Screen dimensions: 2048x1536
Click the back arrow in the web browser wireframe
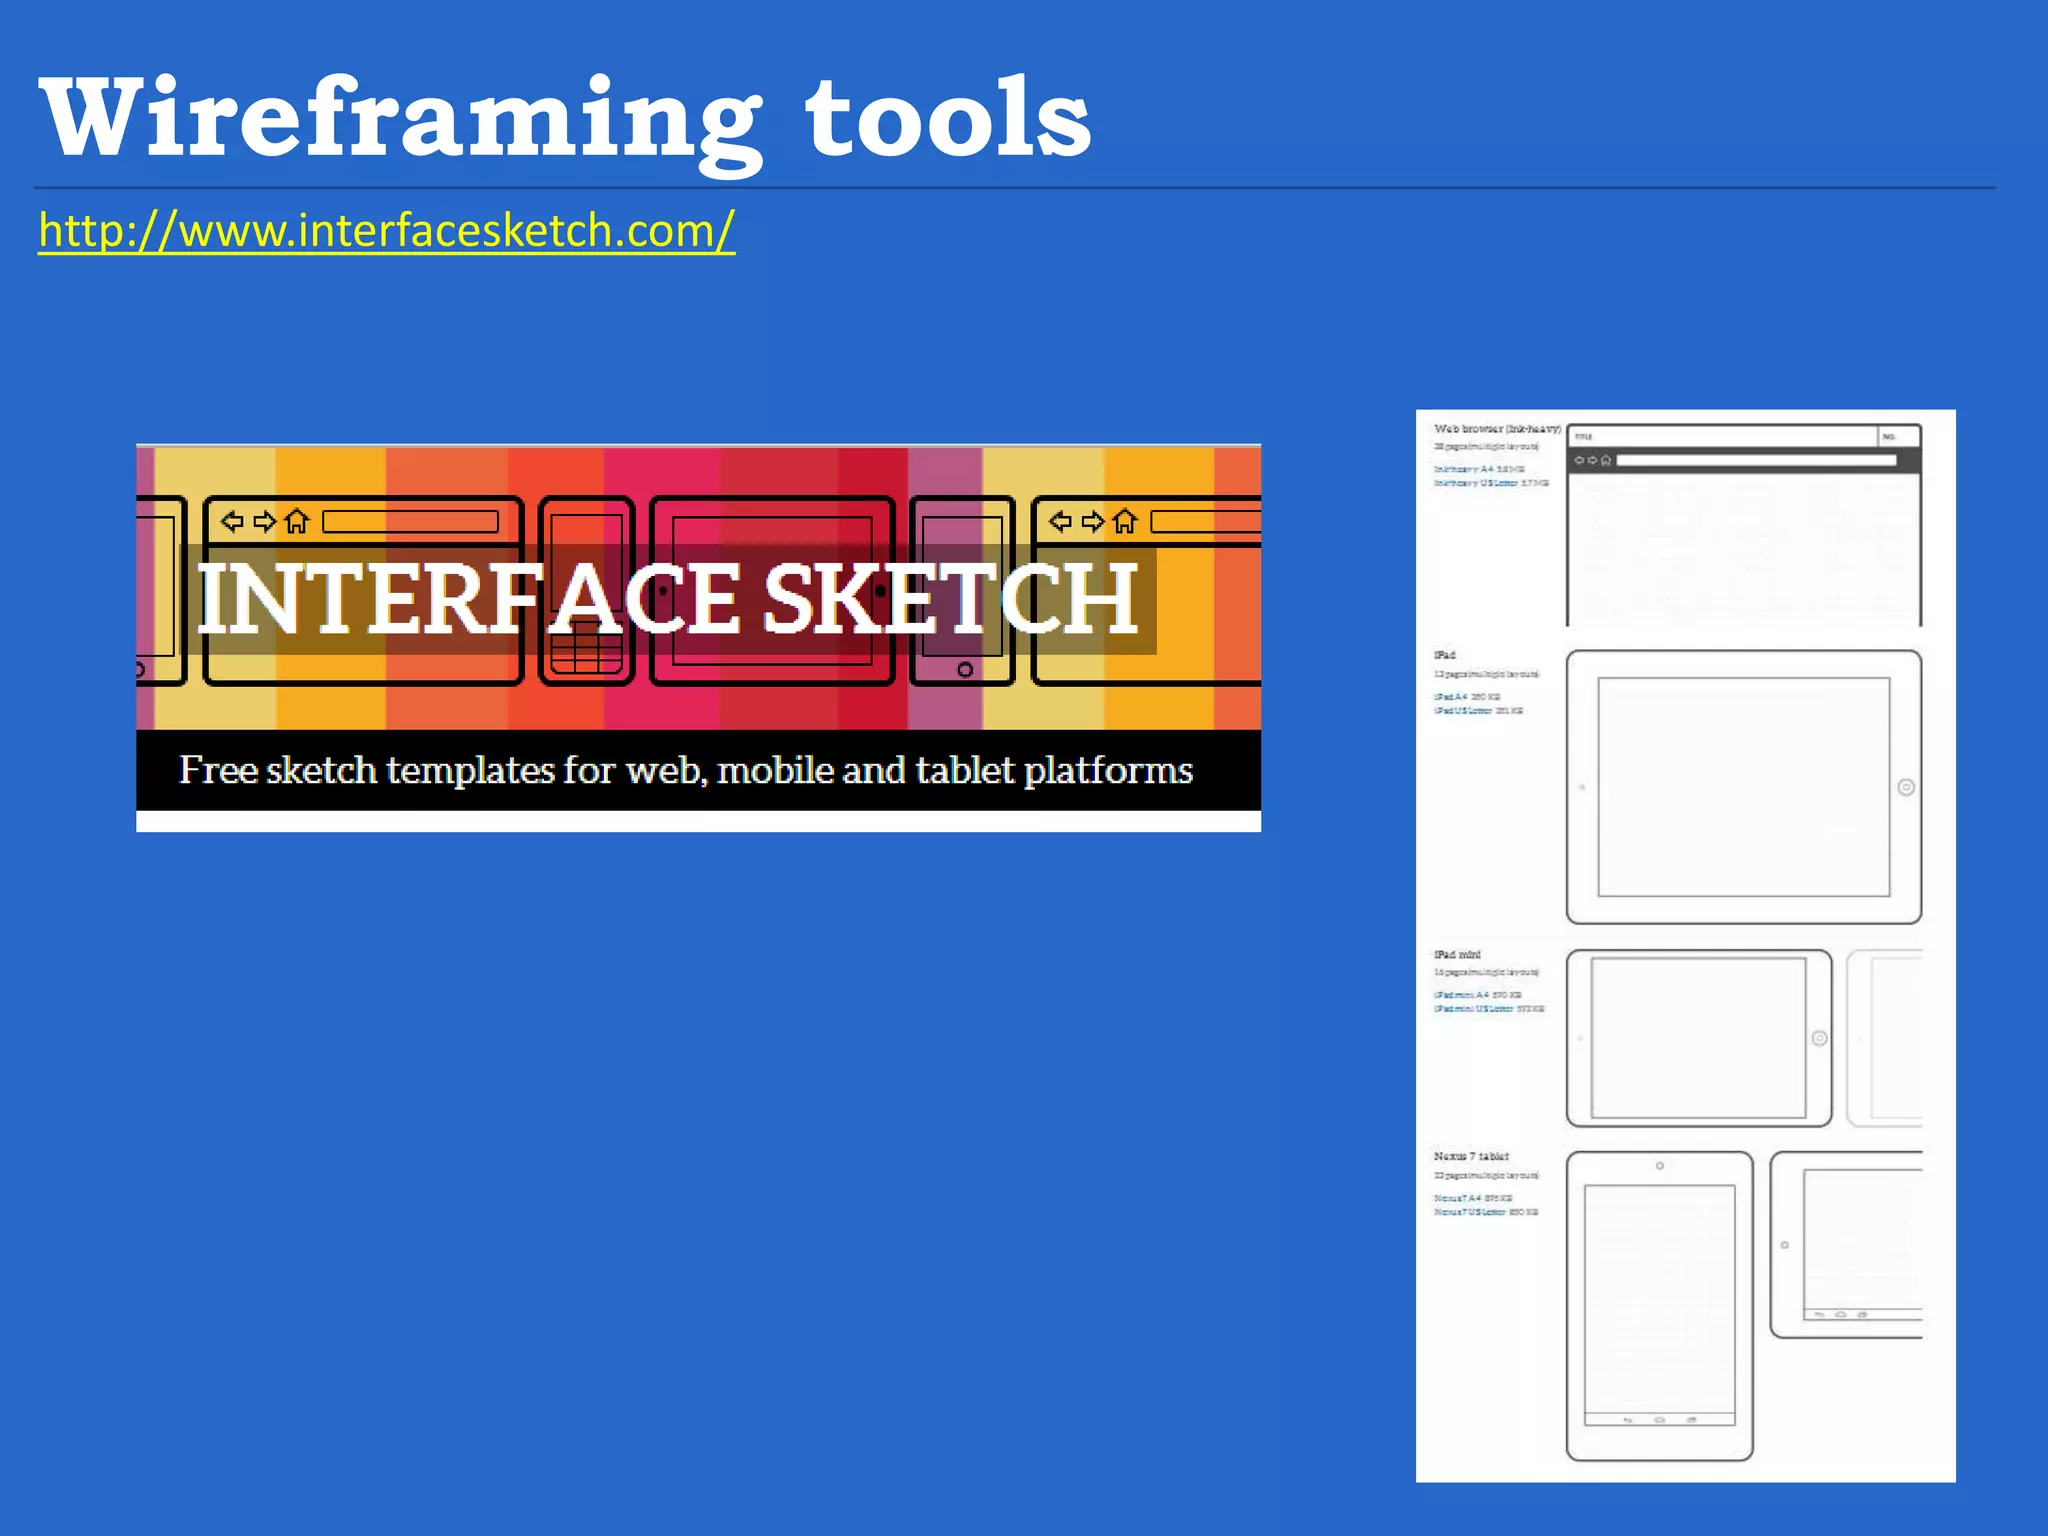(1579, 461)
